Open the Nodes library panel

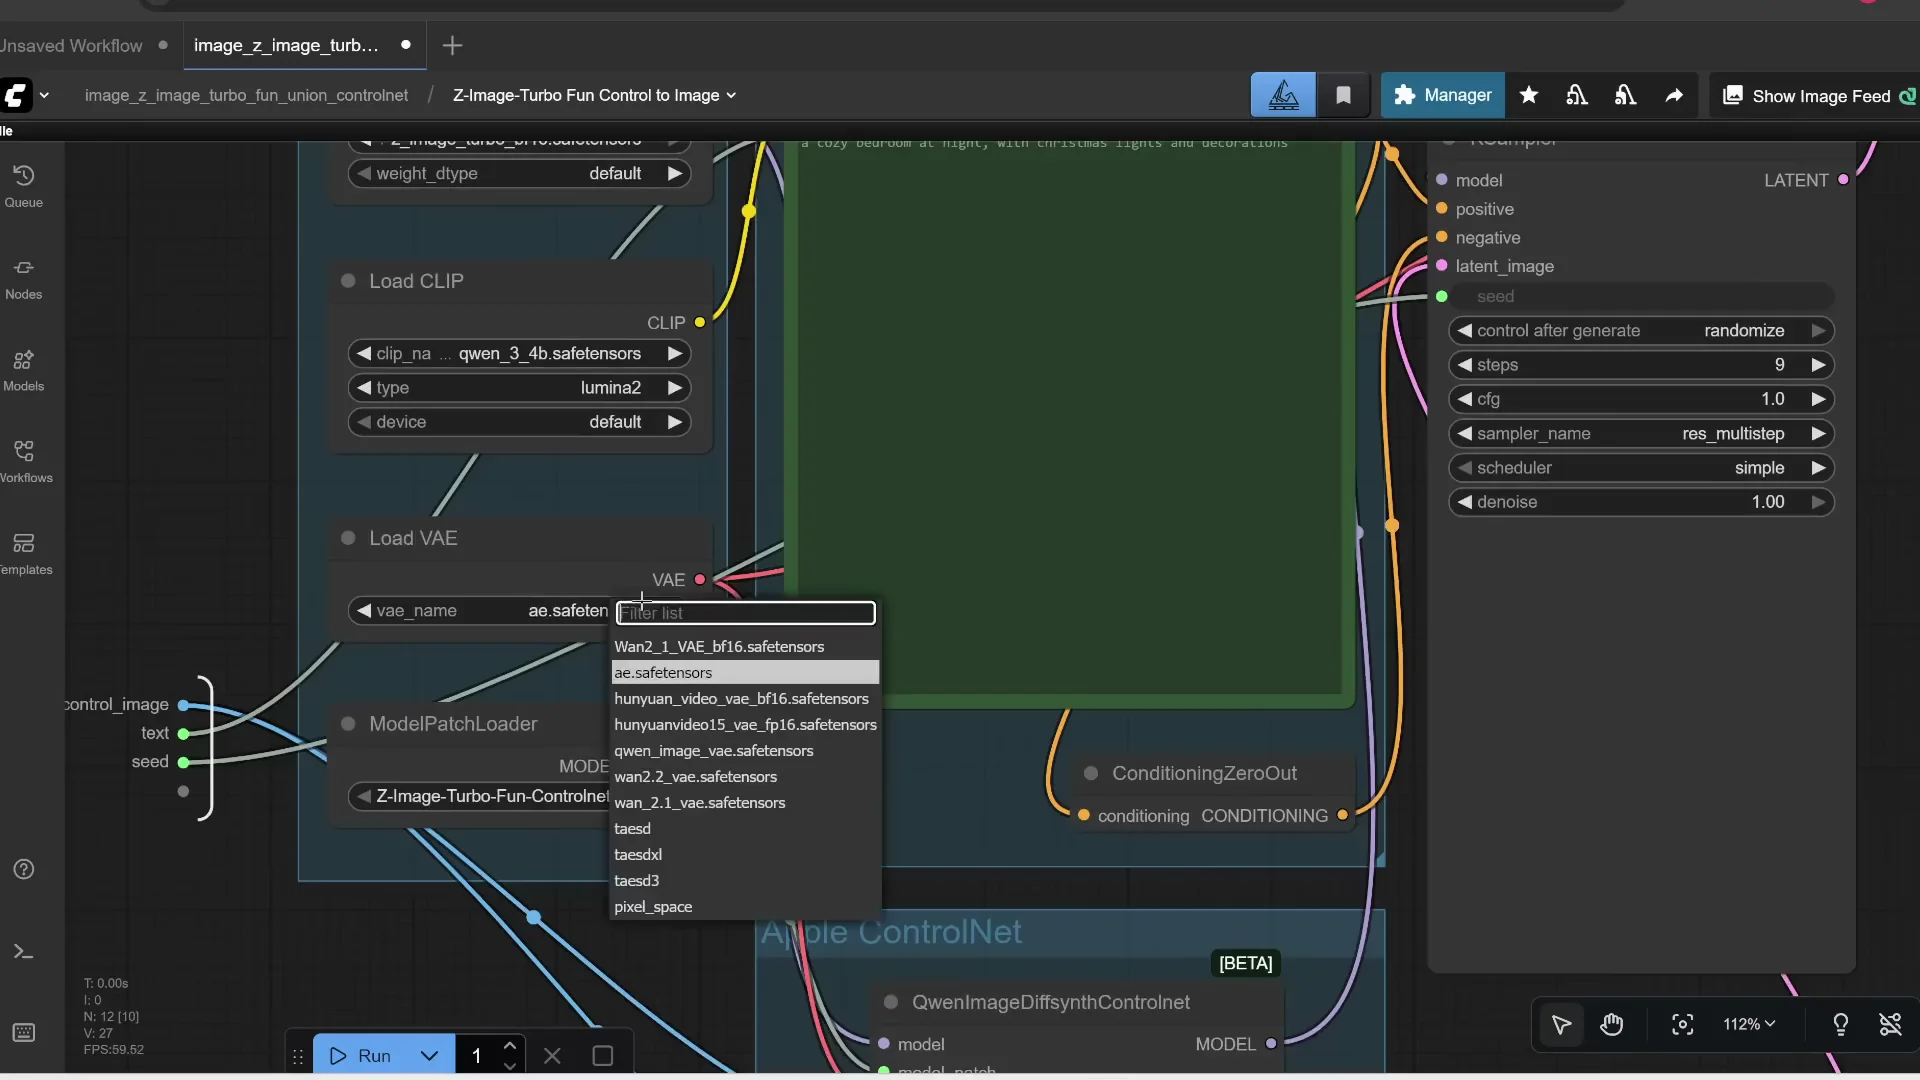pyautogui.click(x=24, y=277)
